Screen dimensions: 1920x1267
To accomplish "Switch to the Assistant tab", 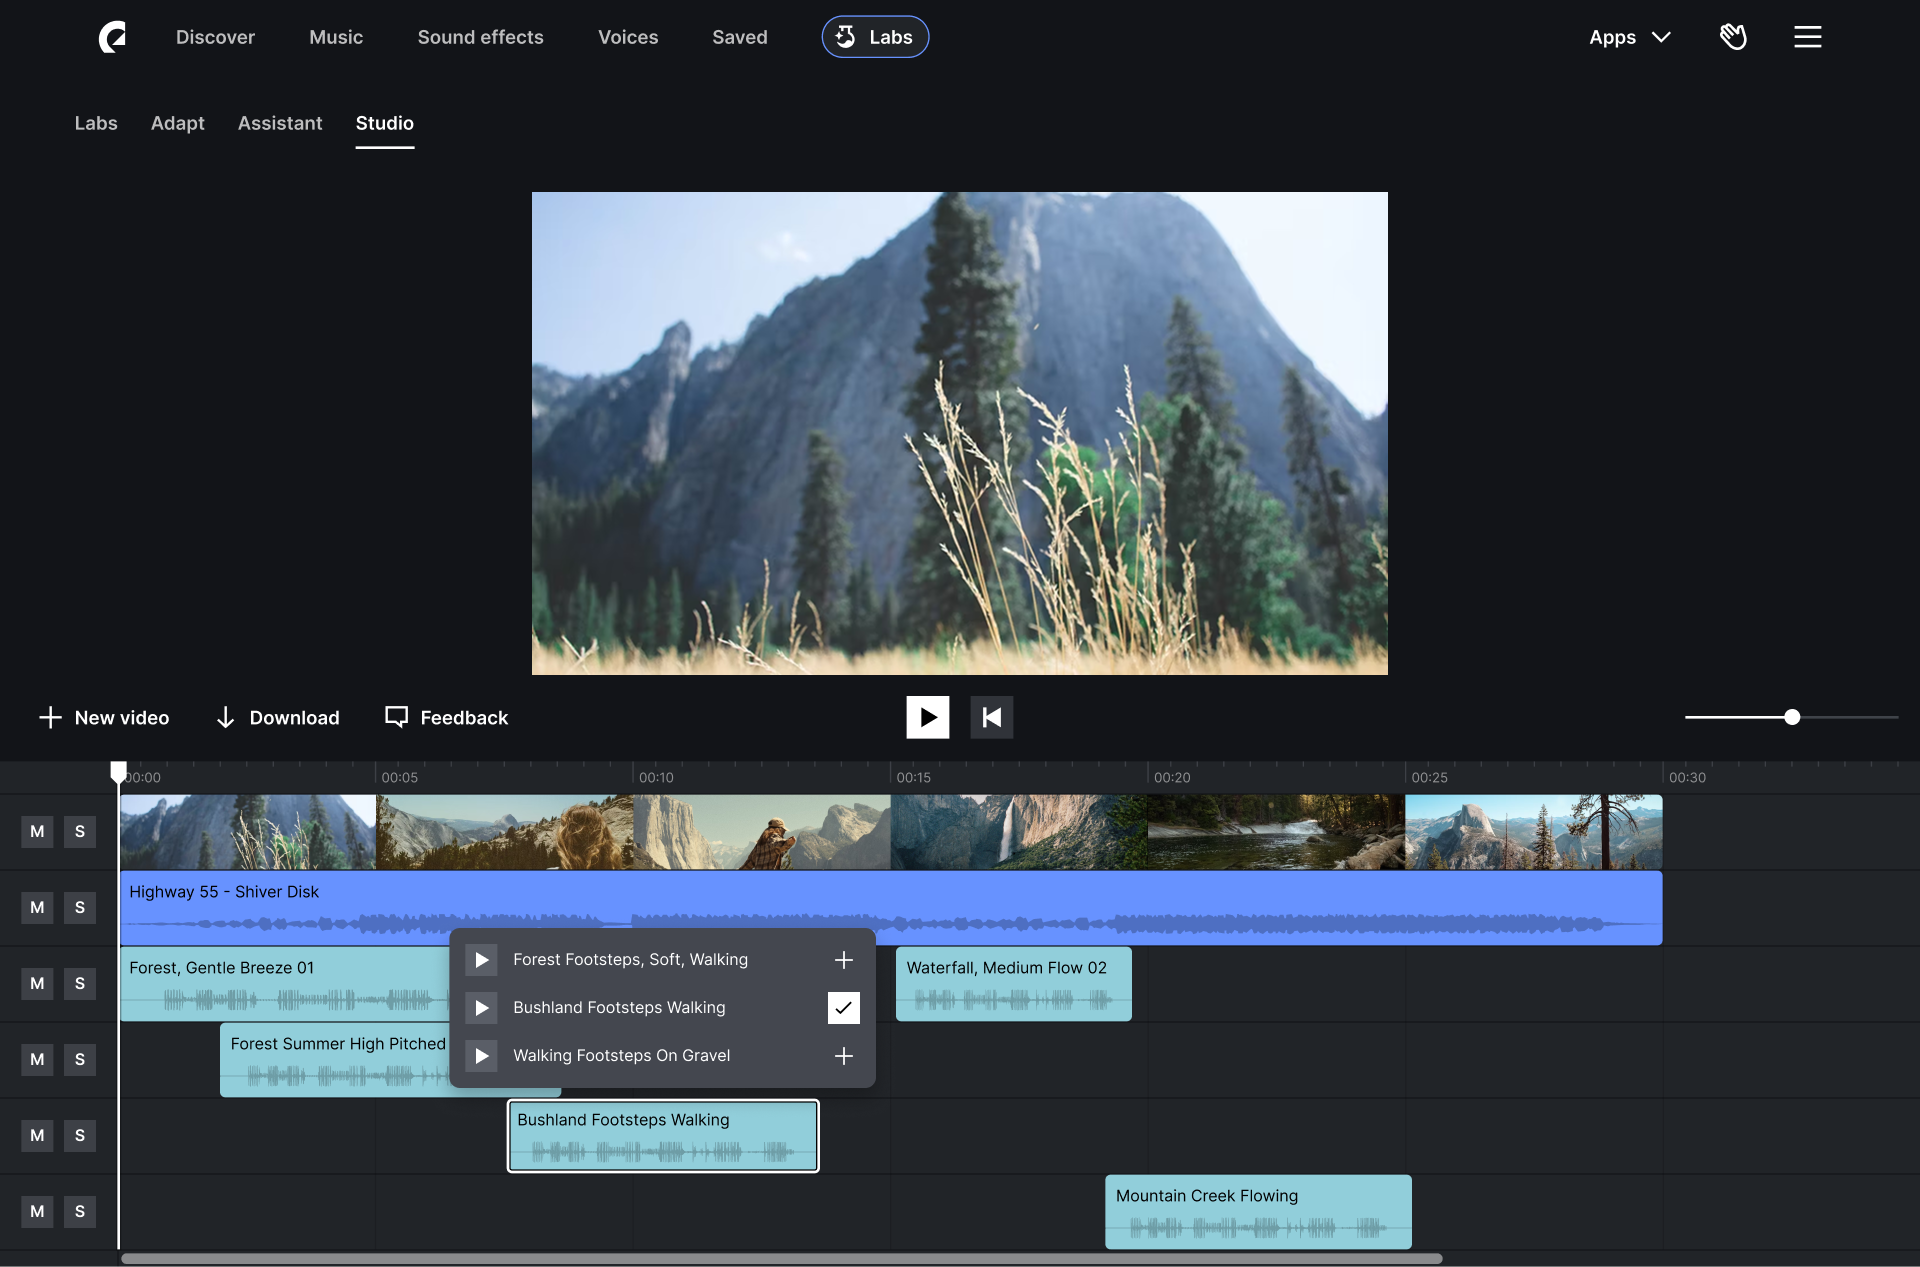I will click(x=280, y=123).
